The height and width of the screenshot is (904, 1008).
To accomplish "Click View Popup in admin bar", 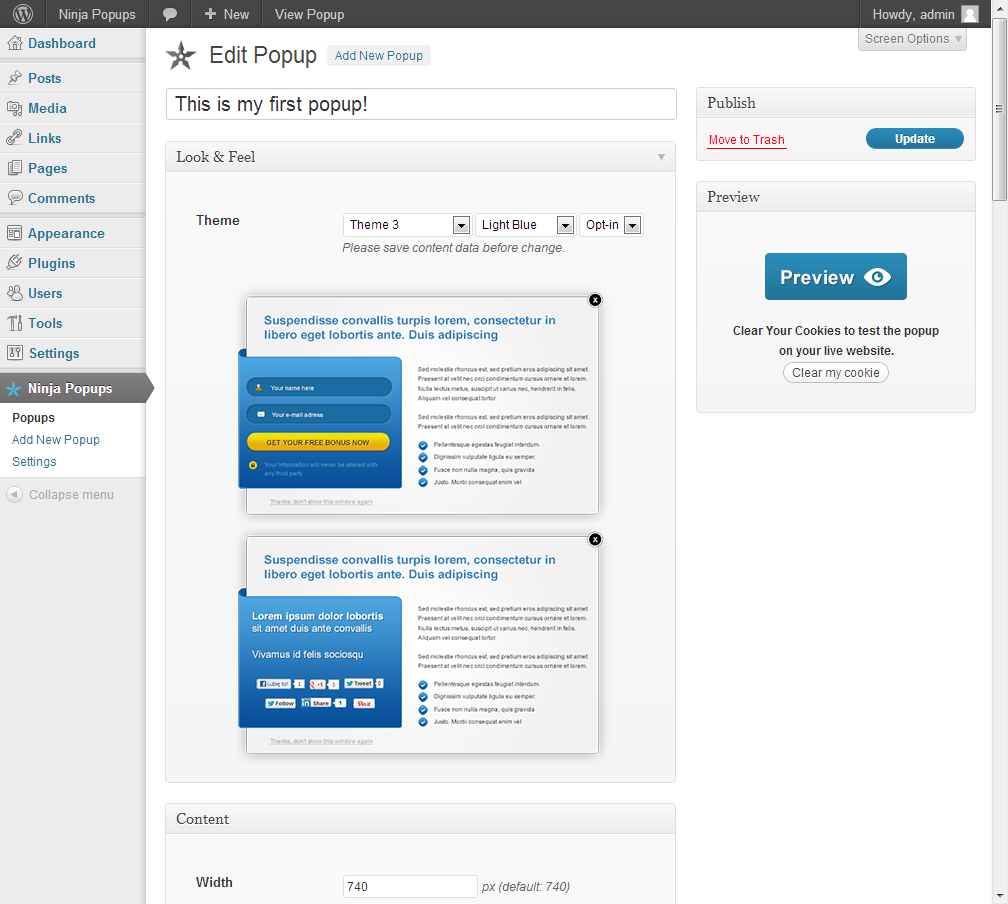I will (x=309, y=14).
